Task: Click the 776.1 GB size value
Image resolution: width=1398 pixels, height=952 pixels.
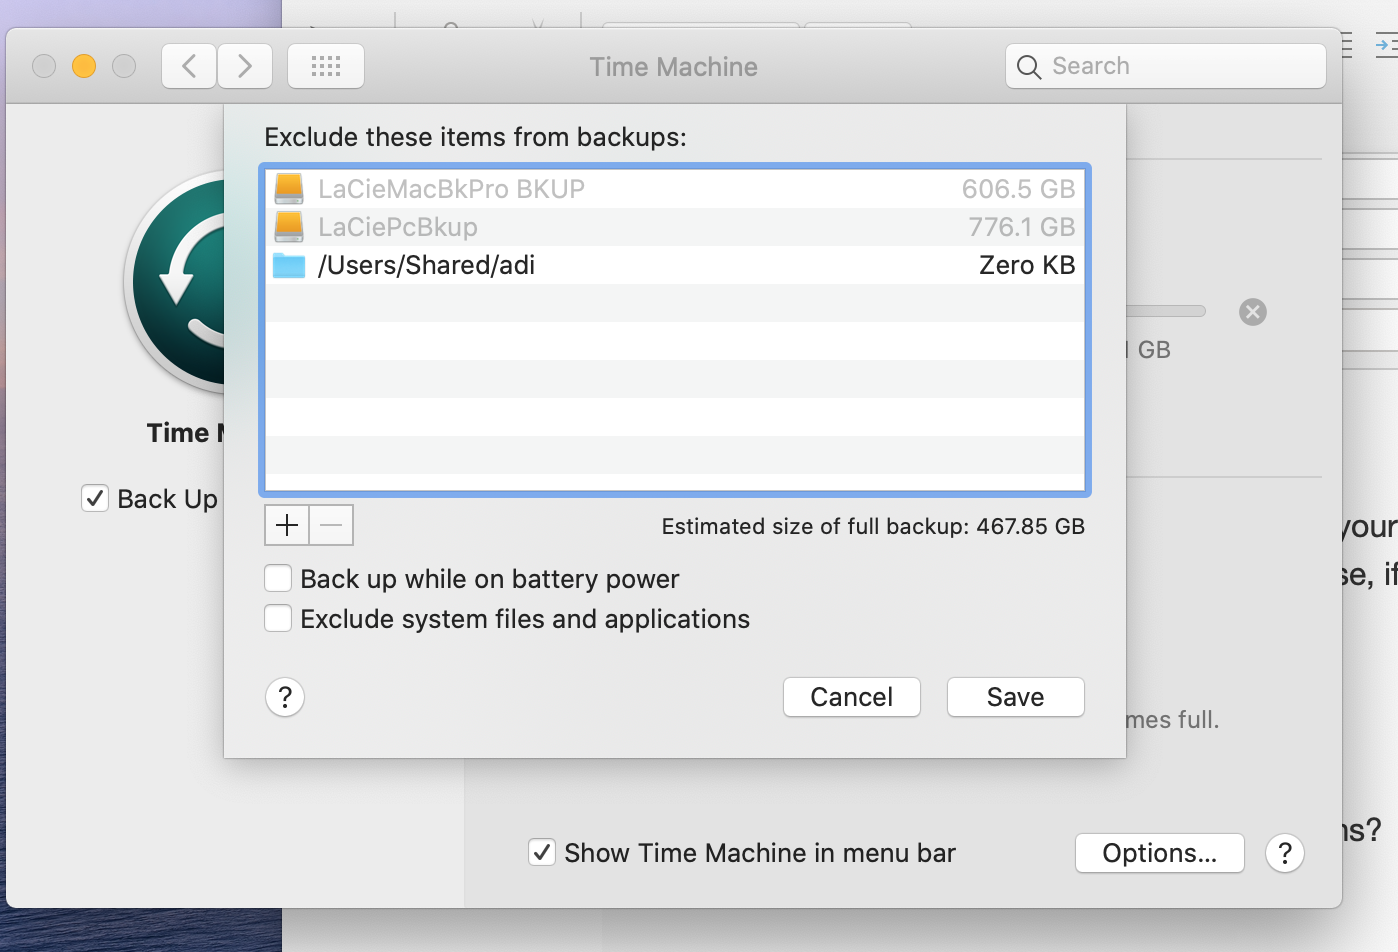Action: (x=1022, y=227)
